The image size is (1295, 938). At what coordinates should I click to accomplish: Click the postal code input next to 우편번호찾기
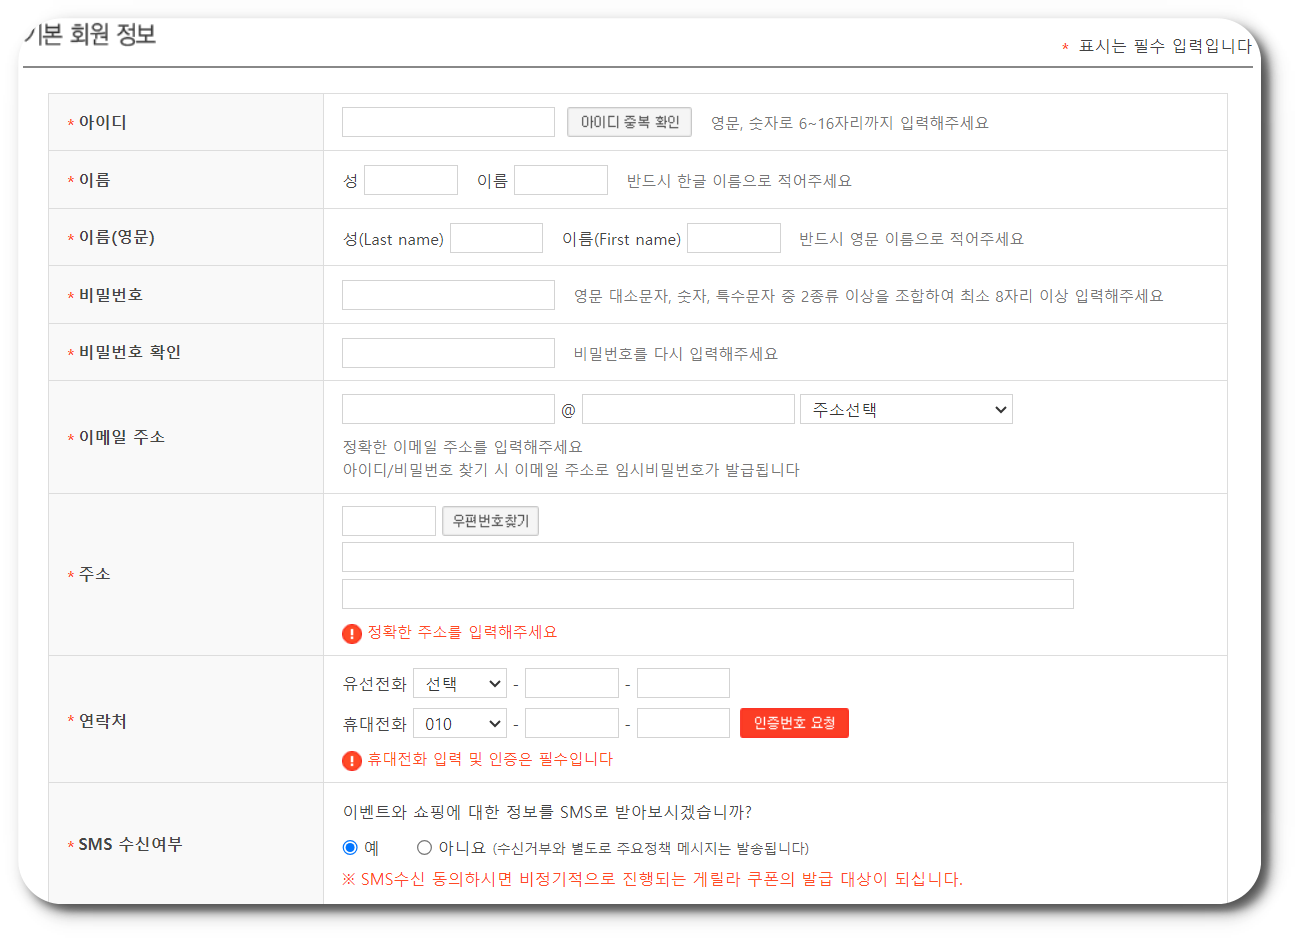[388, 520]
